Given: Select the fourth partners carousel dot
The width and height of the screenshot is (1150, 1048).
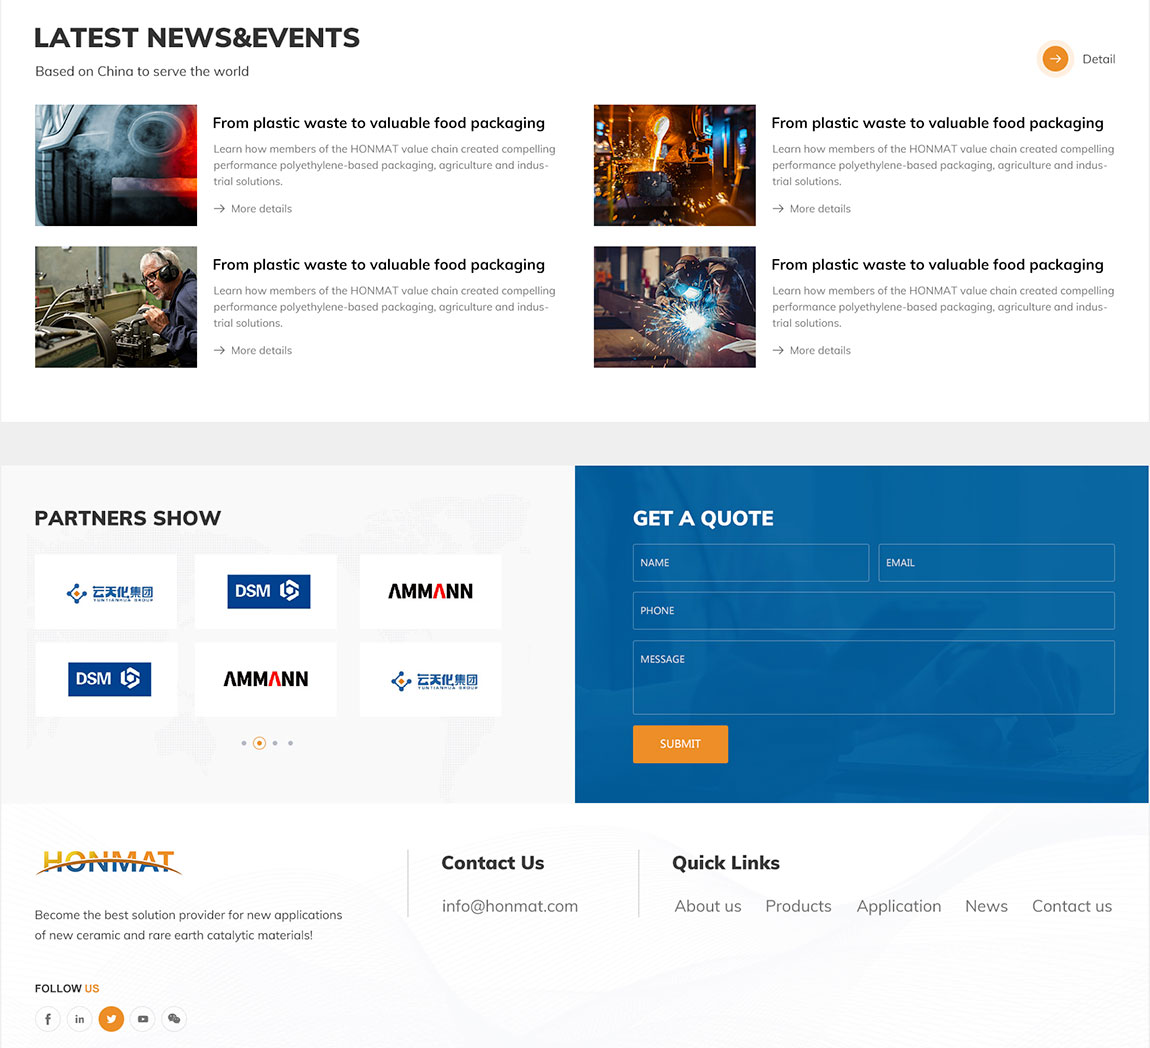Looking at the screenshot, I should coord(290,743).
